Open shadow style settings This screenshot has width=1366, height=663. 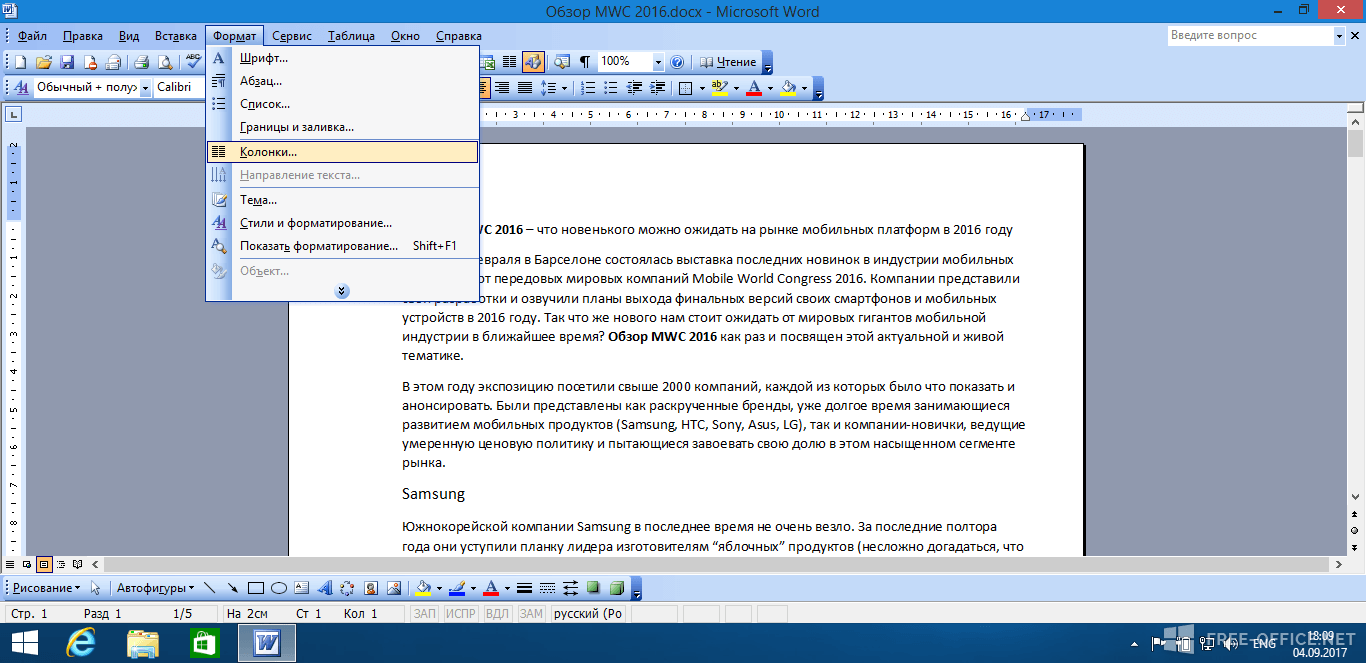(x=594, y=588)
